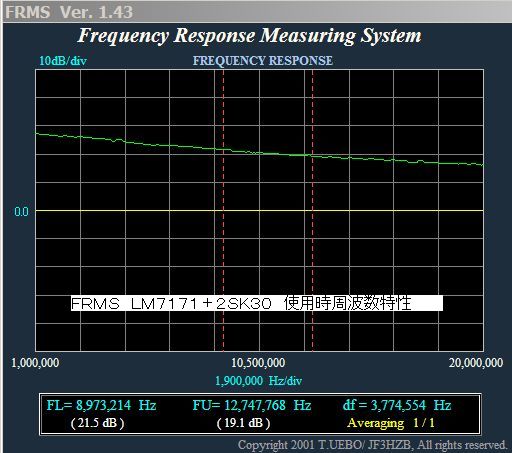The width and height of the screenshot is (512, 453).
Task: Click the 0.0 level axis label
Action: (x=21, y=212)
